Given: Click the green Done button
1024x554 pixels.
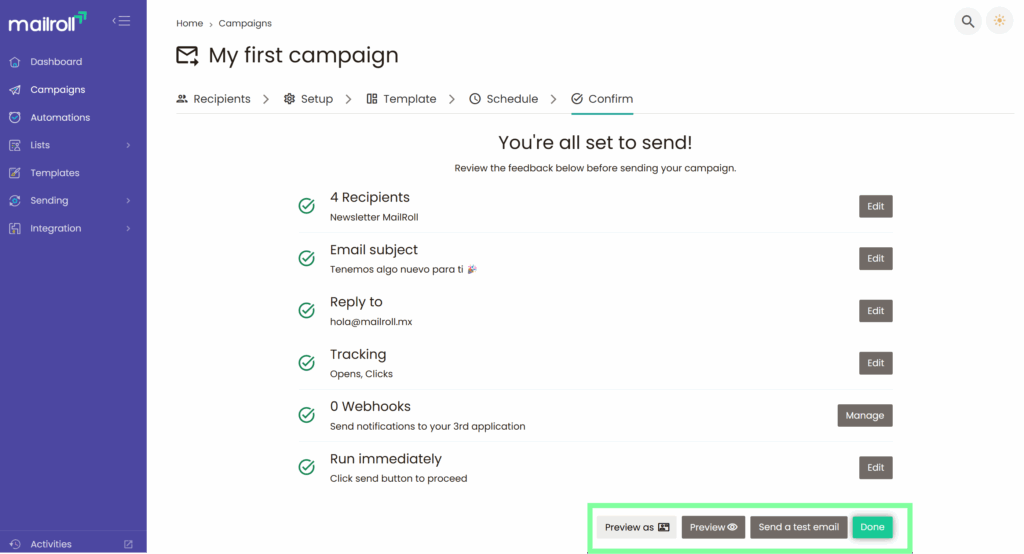Looking at the screenshot, I should coord(872,527).
